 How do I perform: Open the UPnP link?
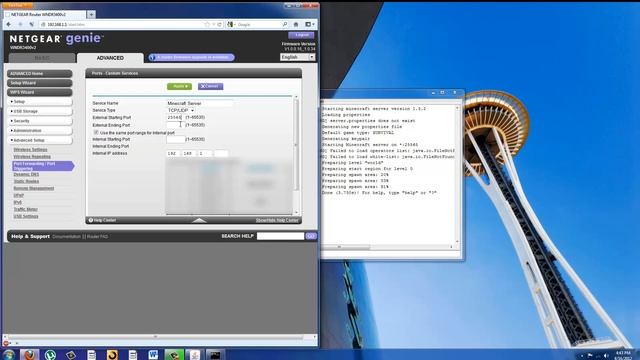pyautogui.click(x=18, y=195)
